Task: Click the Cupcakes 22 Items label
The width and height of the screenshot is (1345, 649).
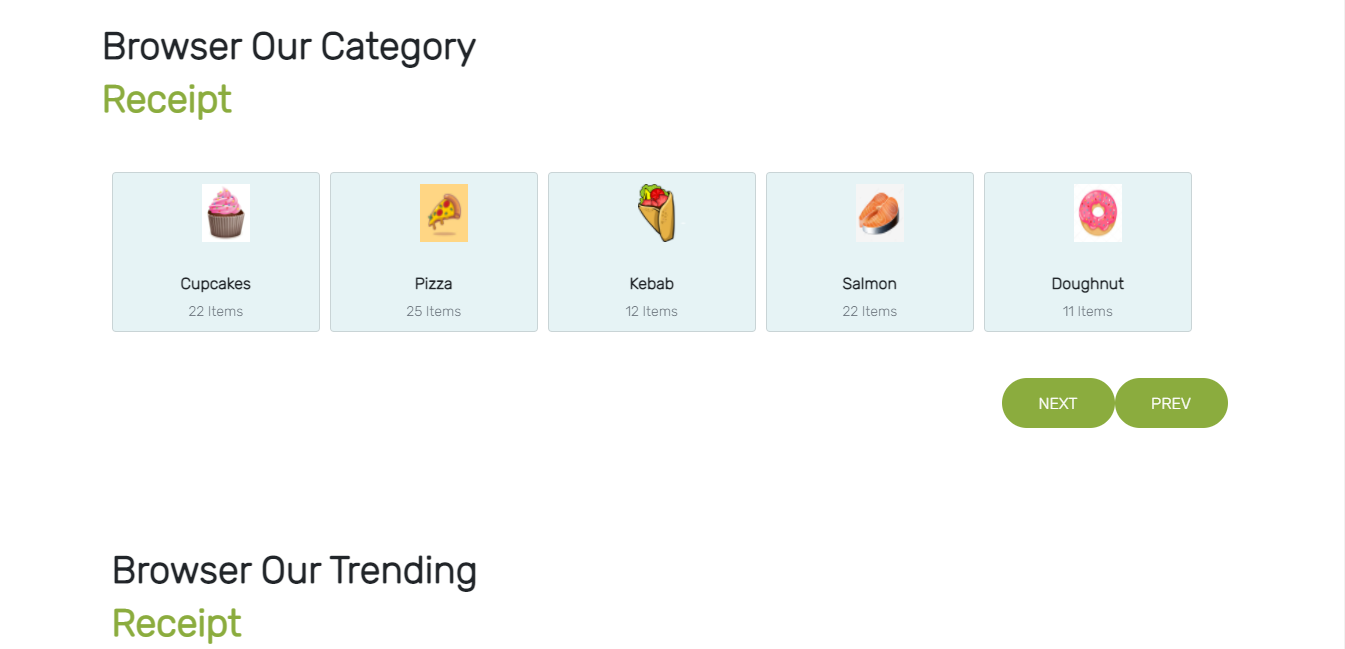Action: [x=216, y=311]
